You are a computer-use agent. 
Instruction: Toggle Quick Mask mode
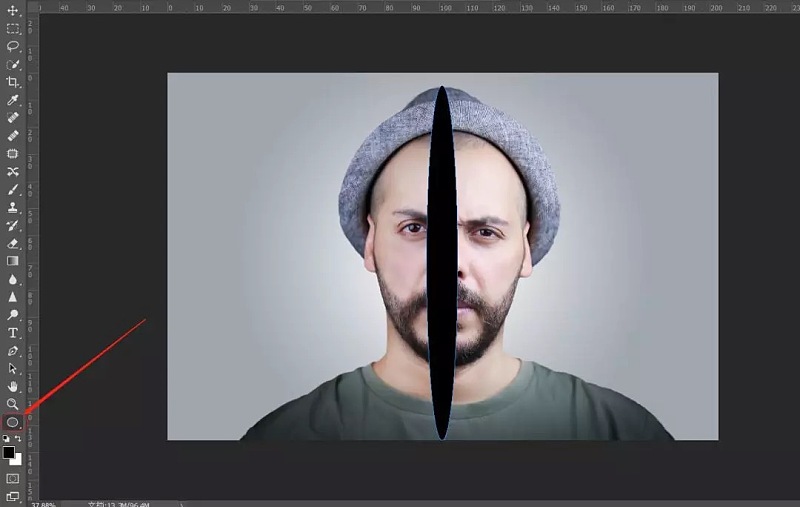[12, 478]
